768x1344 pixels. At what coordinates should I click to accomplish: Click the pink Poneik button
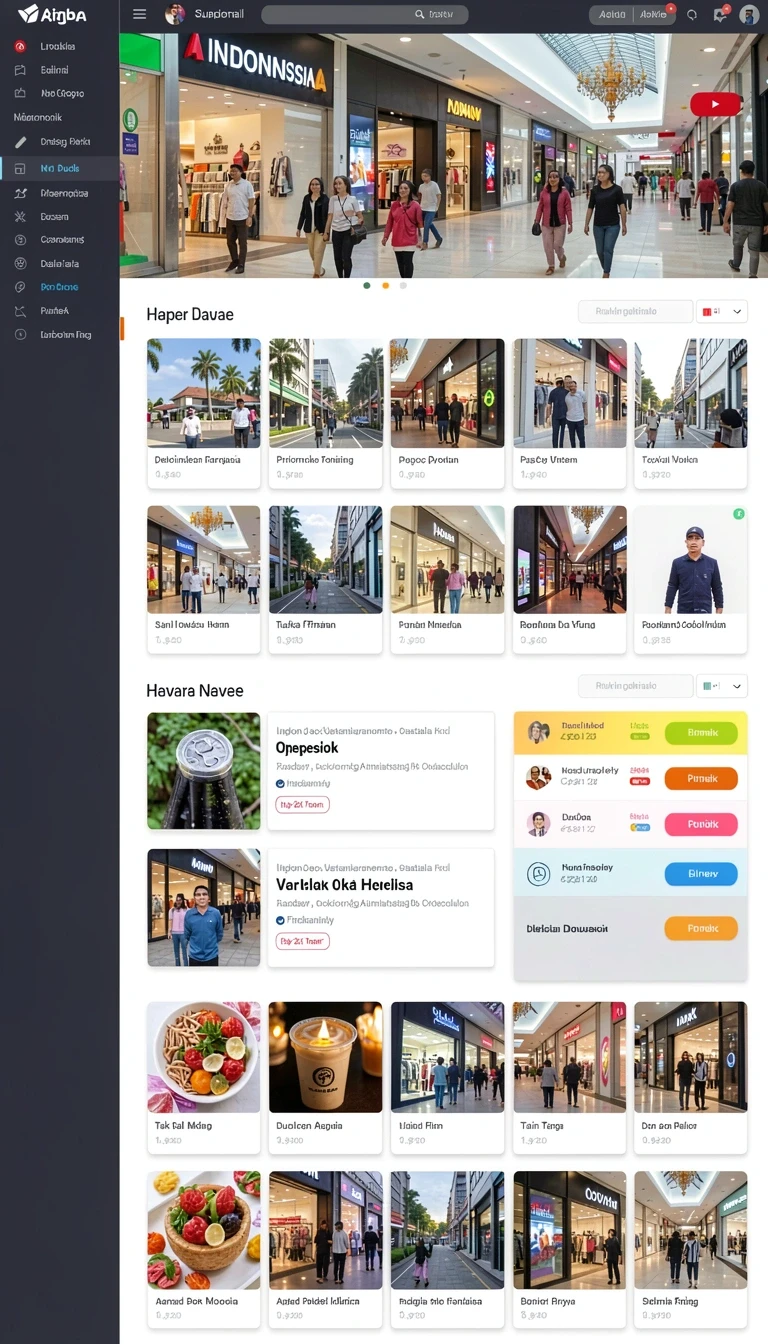pos(701,824)
